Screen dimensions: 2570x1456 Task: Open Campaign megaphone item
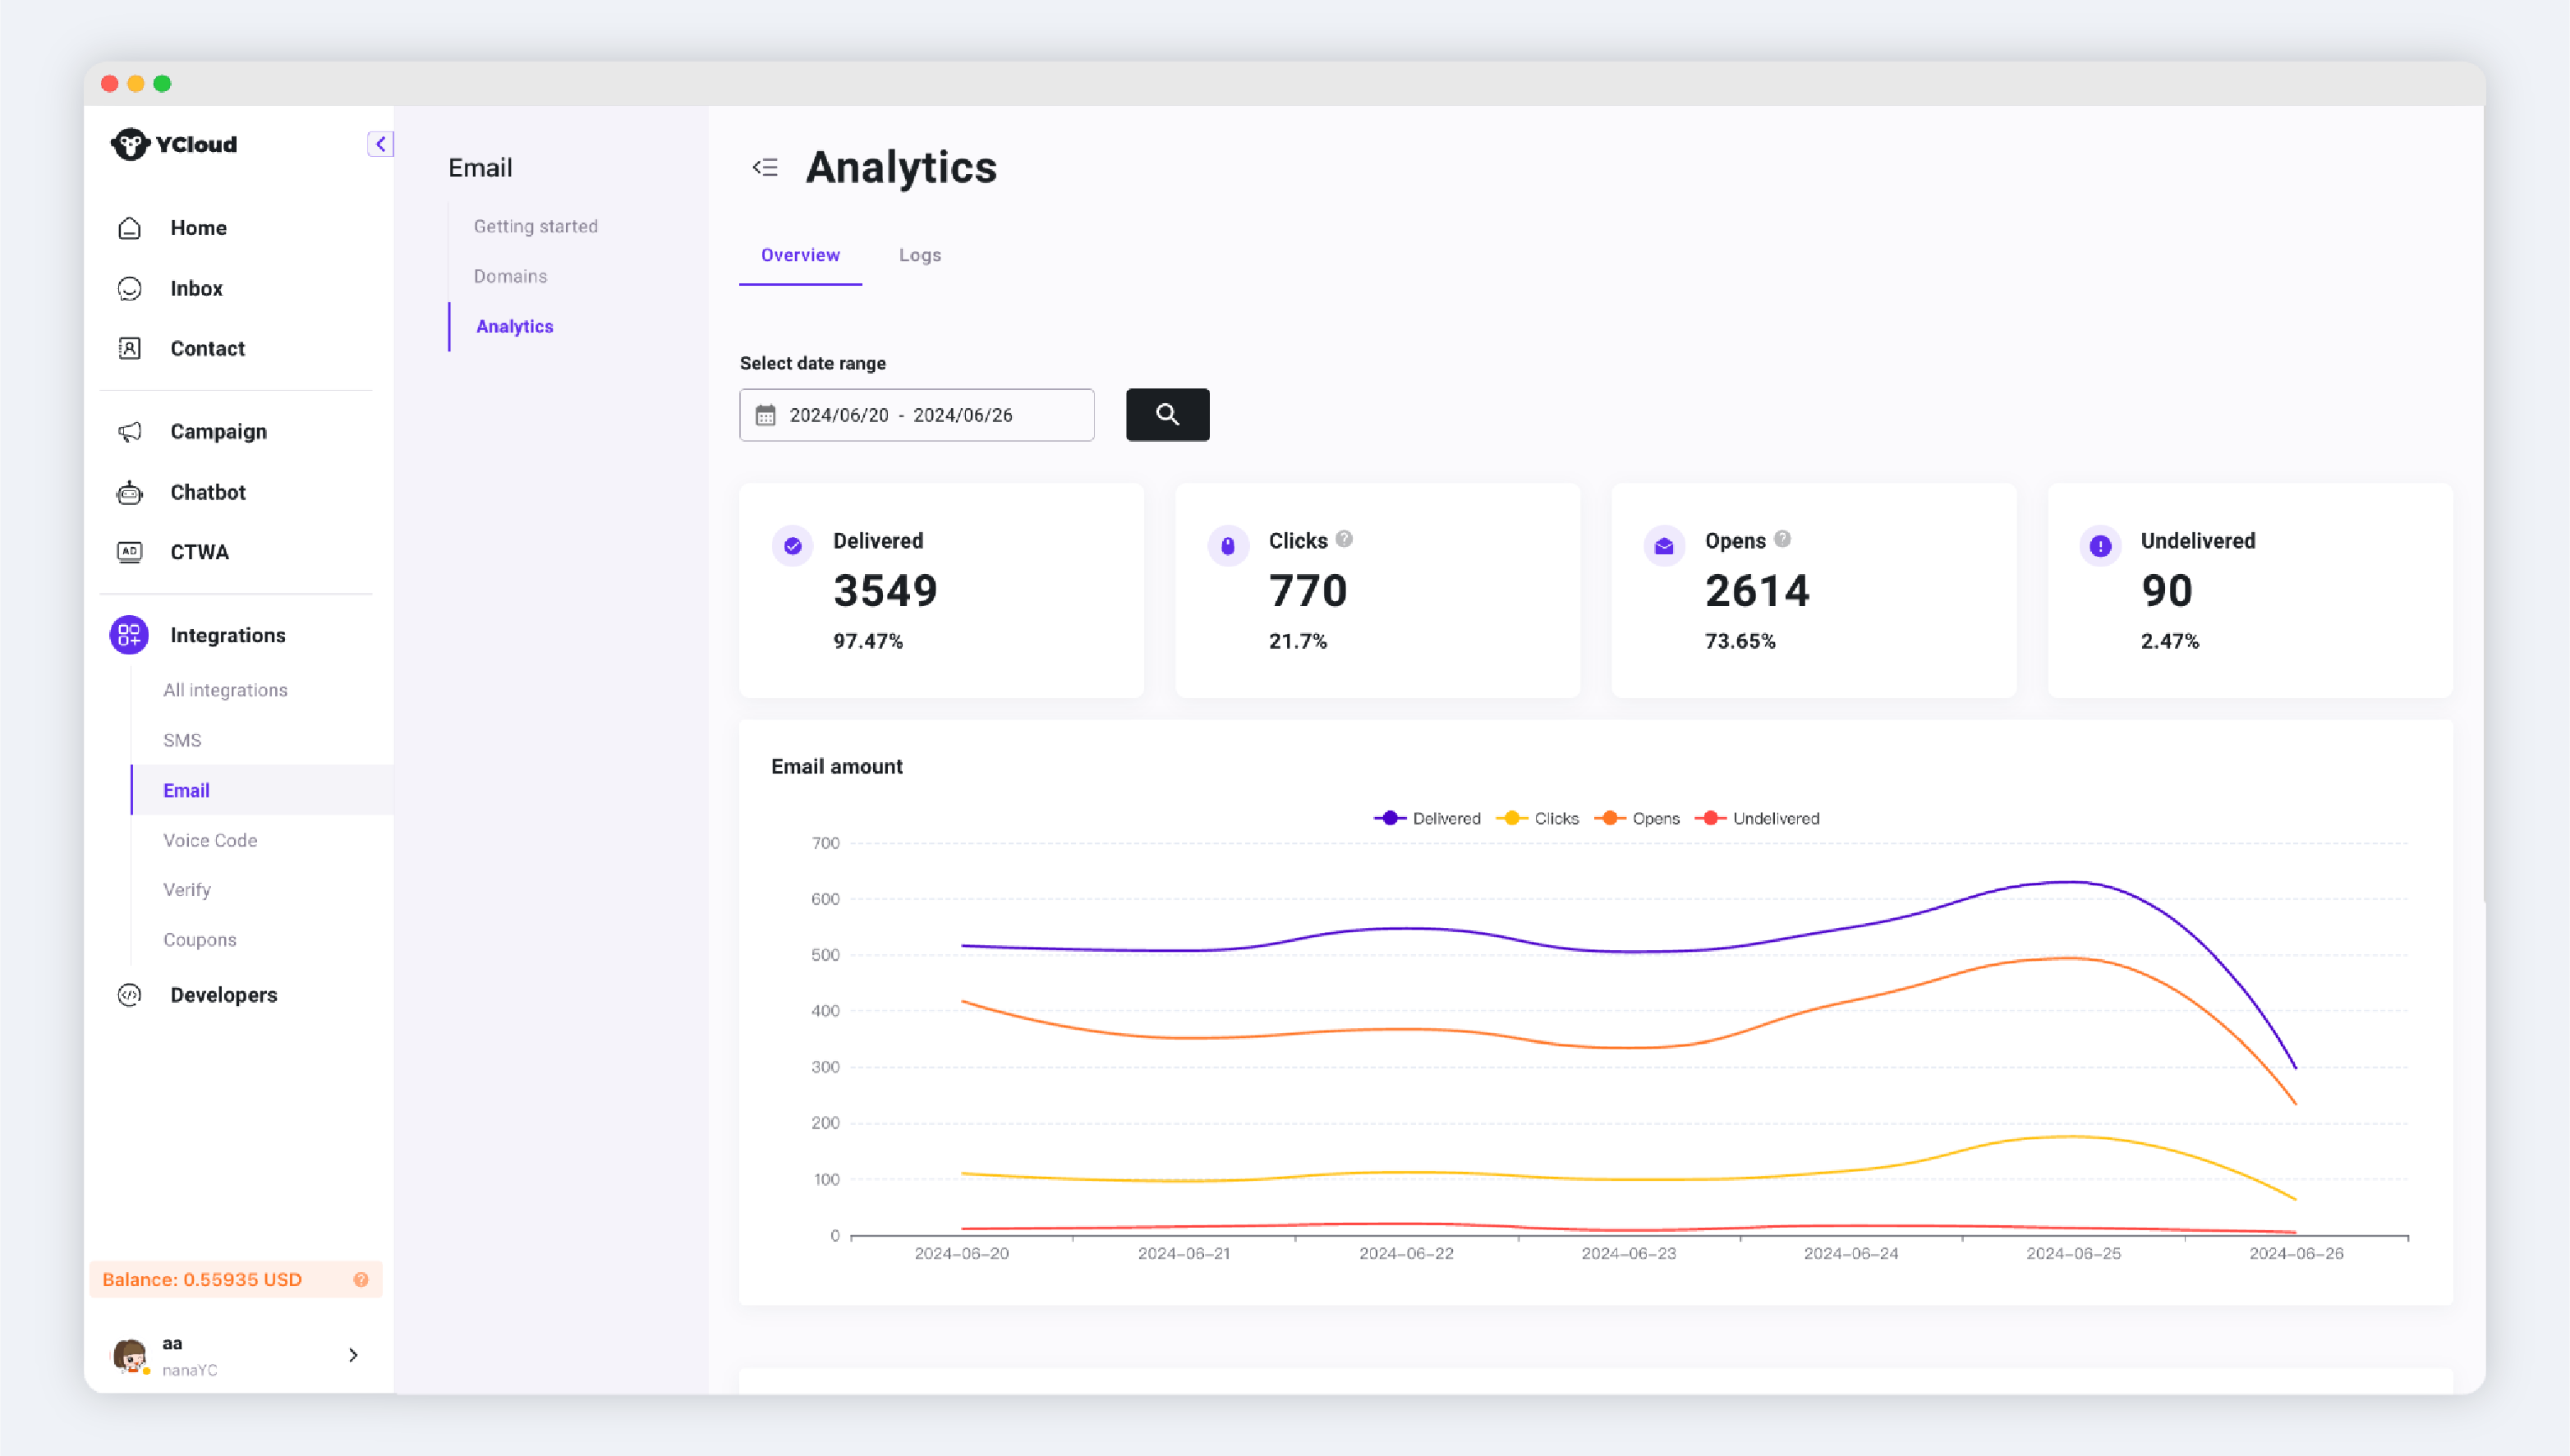tap(130, 432)
